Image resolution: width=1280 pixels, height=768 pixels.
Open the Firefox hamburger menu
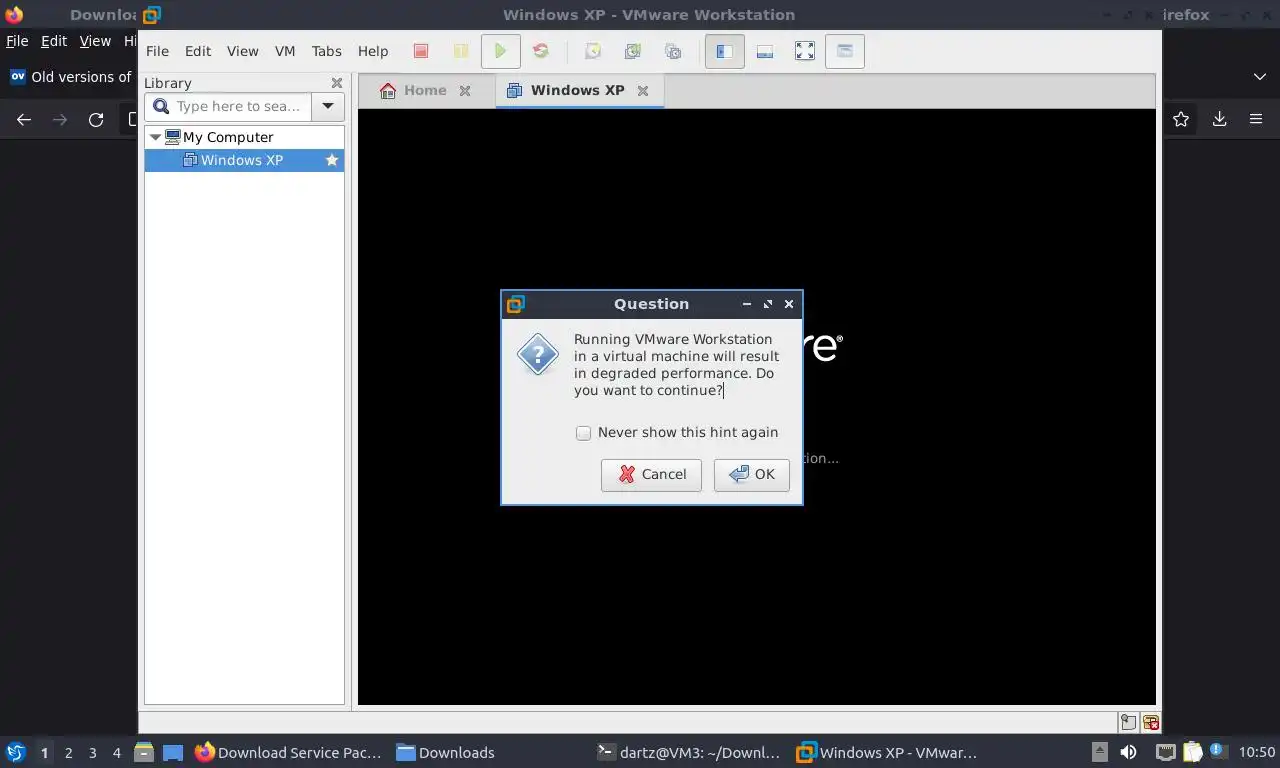[x=1256, y=119]
